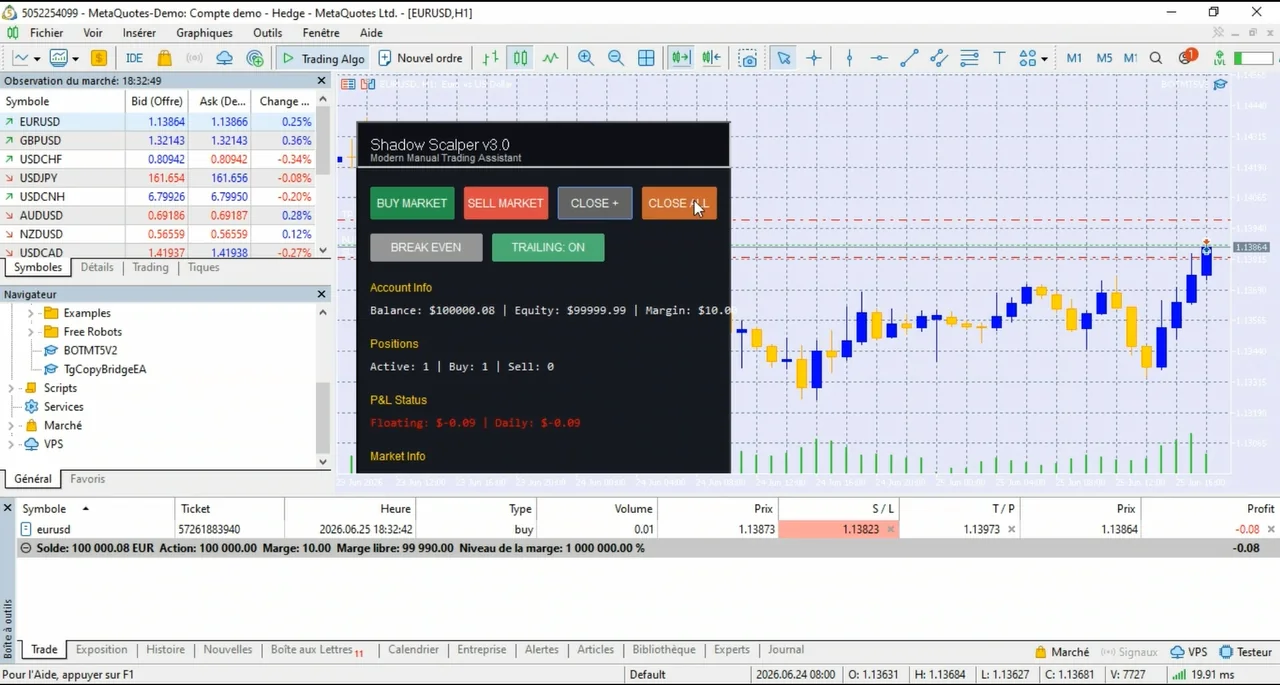Switch to the Détails tab

click(x=97, y=268)
